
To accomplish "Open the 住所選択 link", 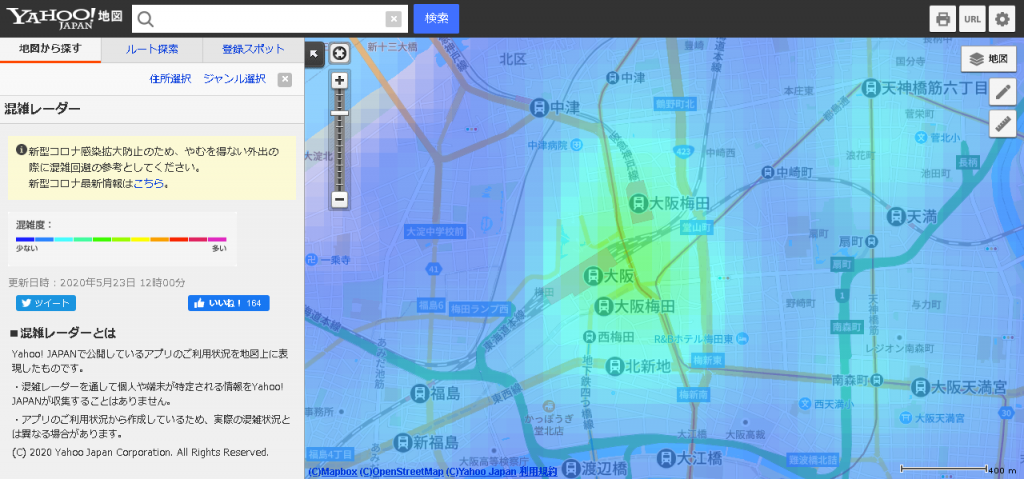I will pos(170,79).
